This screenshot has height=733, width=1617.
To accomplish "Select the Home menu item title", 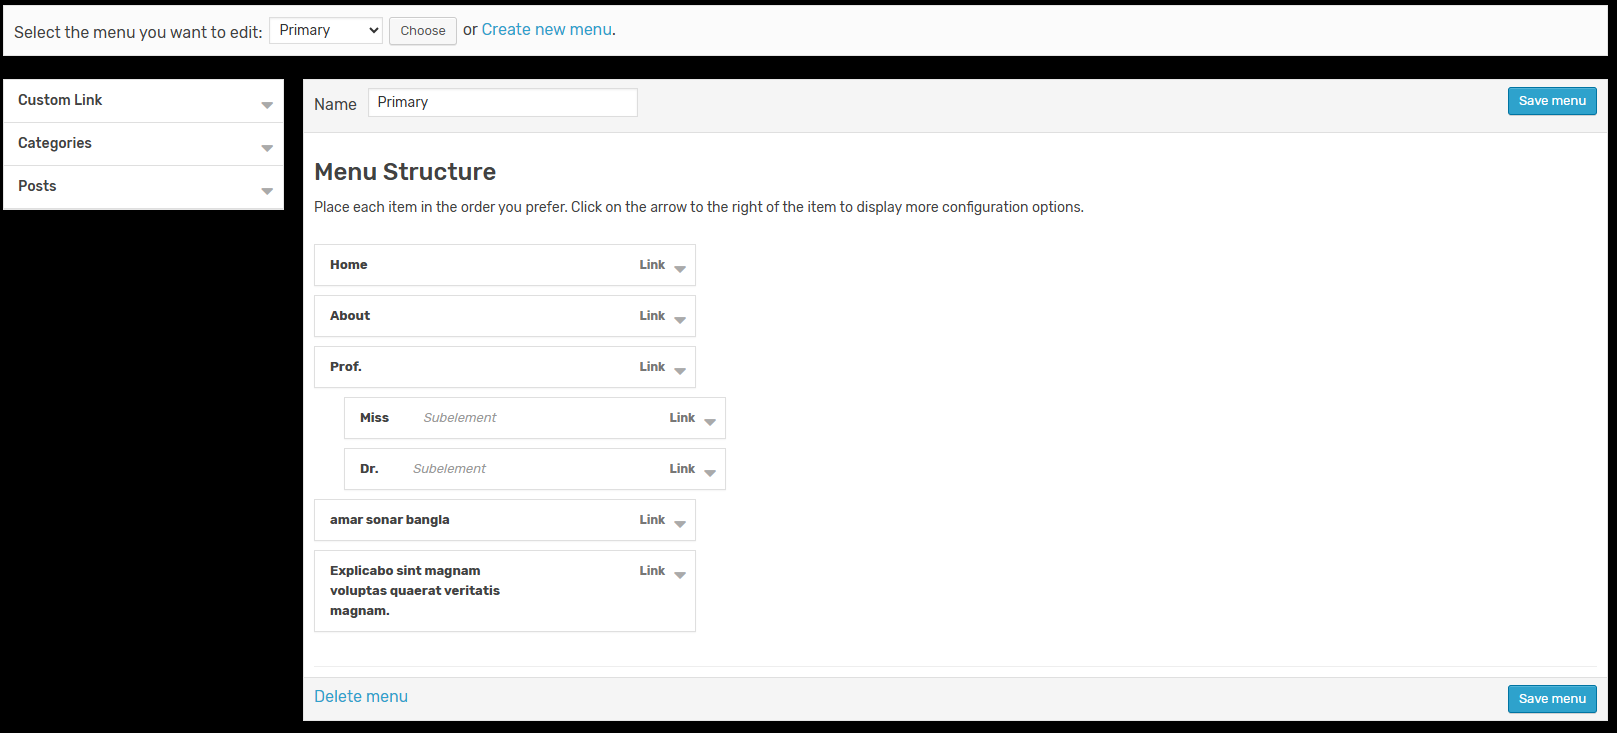I will tap(349, 265).
